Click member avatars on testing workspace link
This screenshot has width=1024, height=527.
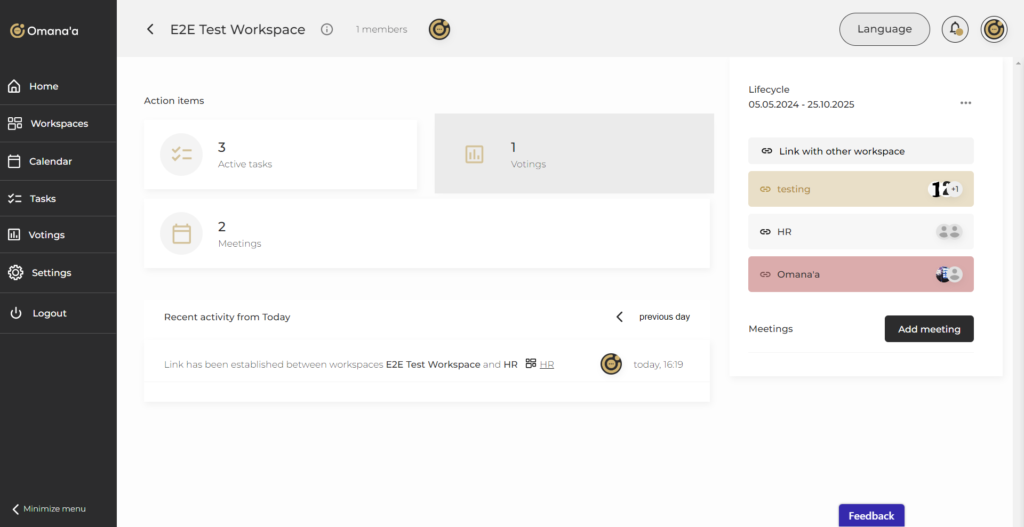[x=946, y=189]
